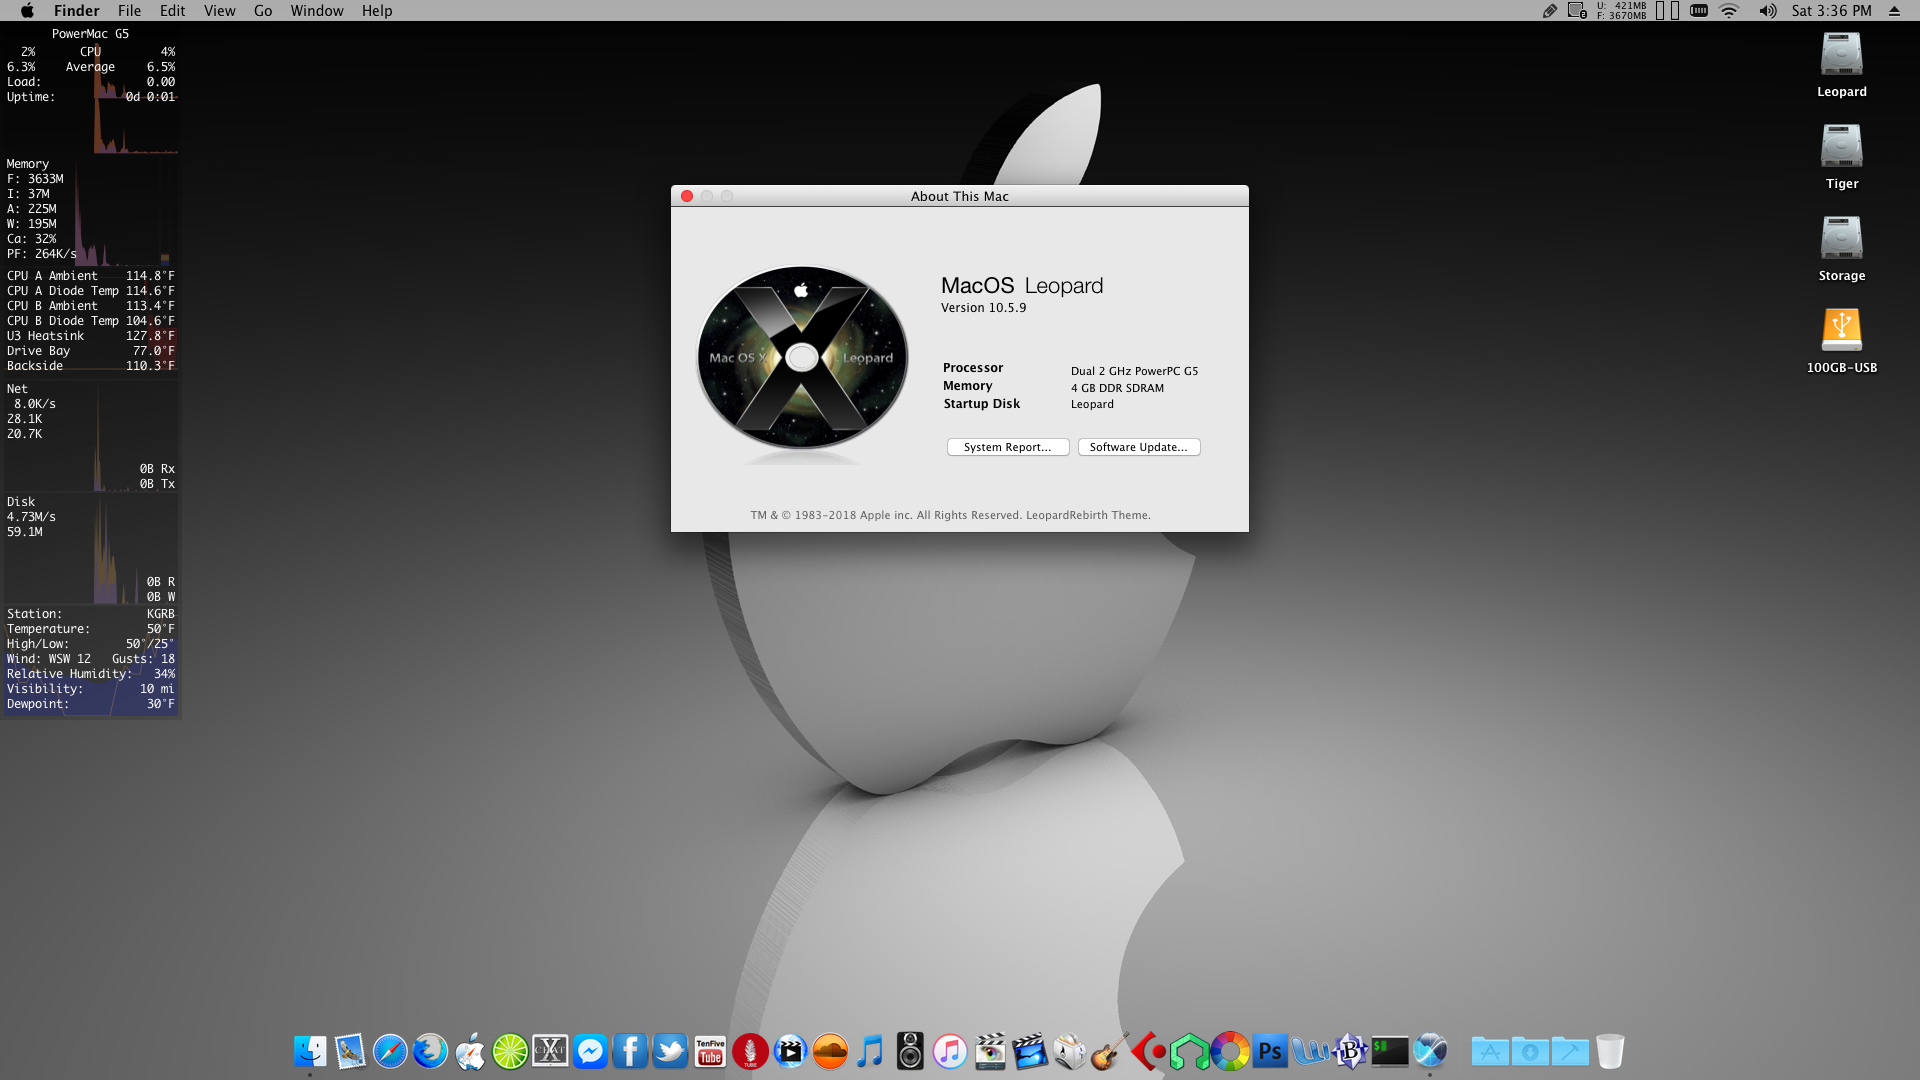Viewport: 1920px width, 1080px height.
Task: Open the Go menu
Action: (263, 11)
